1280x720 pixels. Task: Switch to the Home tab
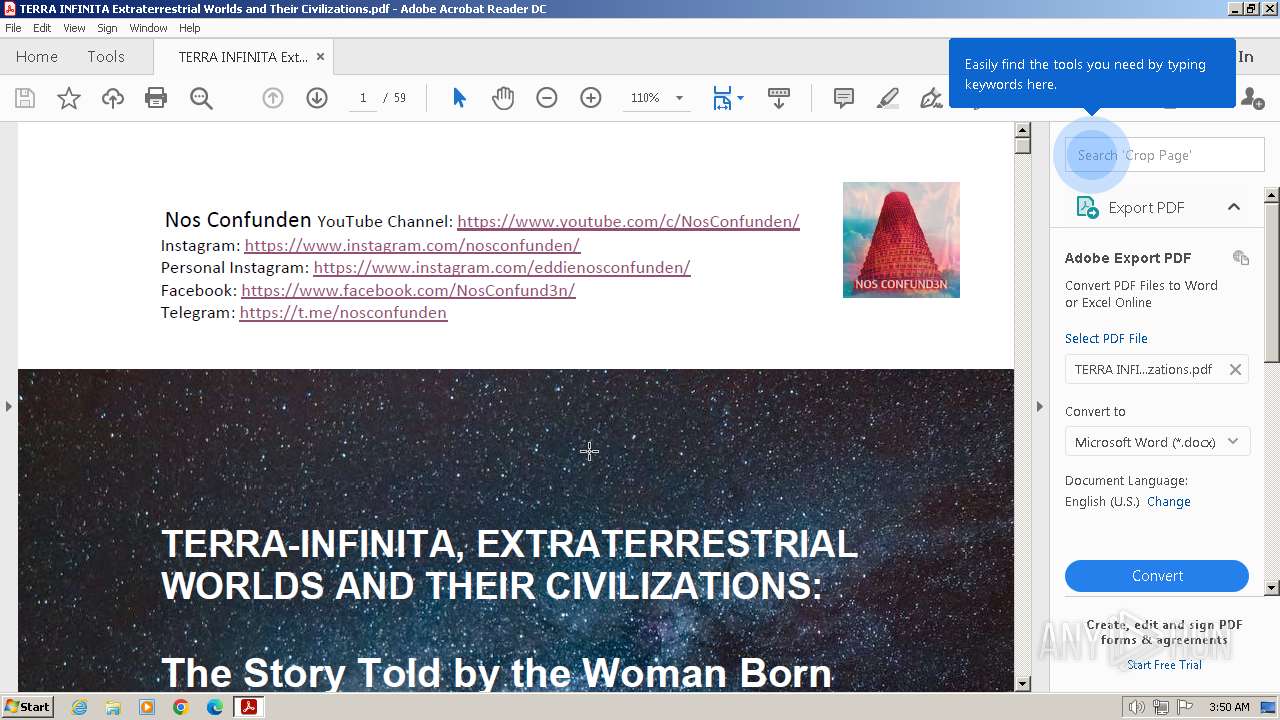pyautogui.click(x=37, y=57)
